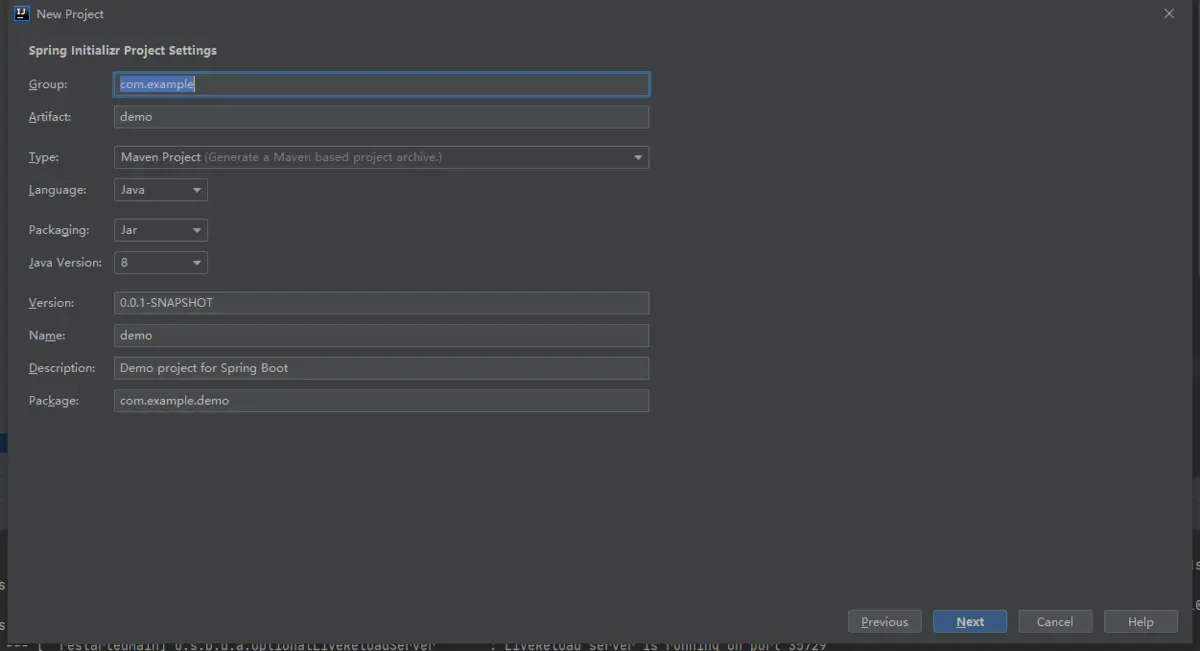Viewport: 1200px width, 651px height.
Task: Click the Version label
Action: (x=51, y=303)
